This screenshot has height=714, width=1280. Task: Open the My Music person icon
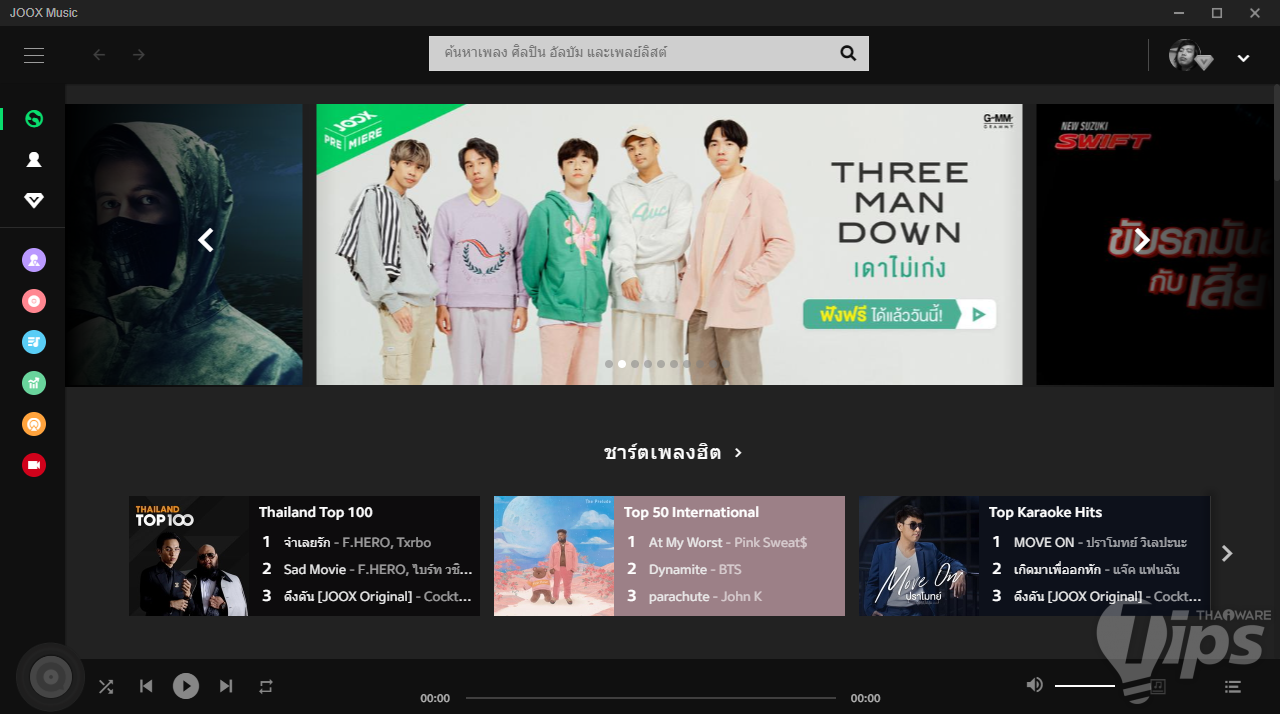34,160
